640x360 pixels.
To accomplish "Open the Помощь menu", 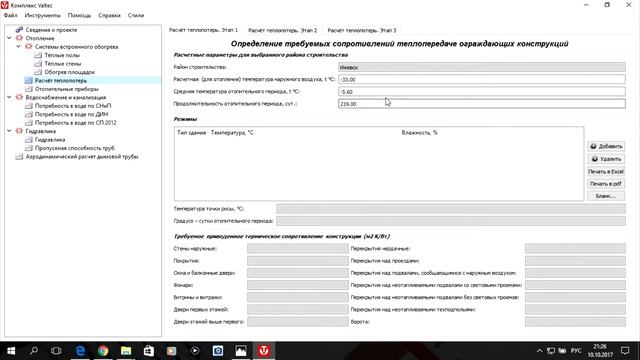I will (79, 15).
